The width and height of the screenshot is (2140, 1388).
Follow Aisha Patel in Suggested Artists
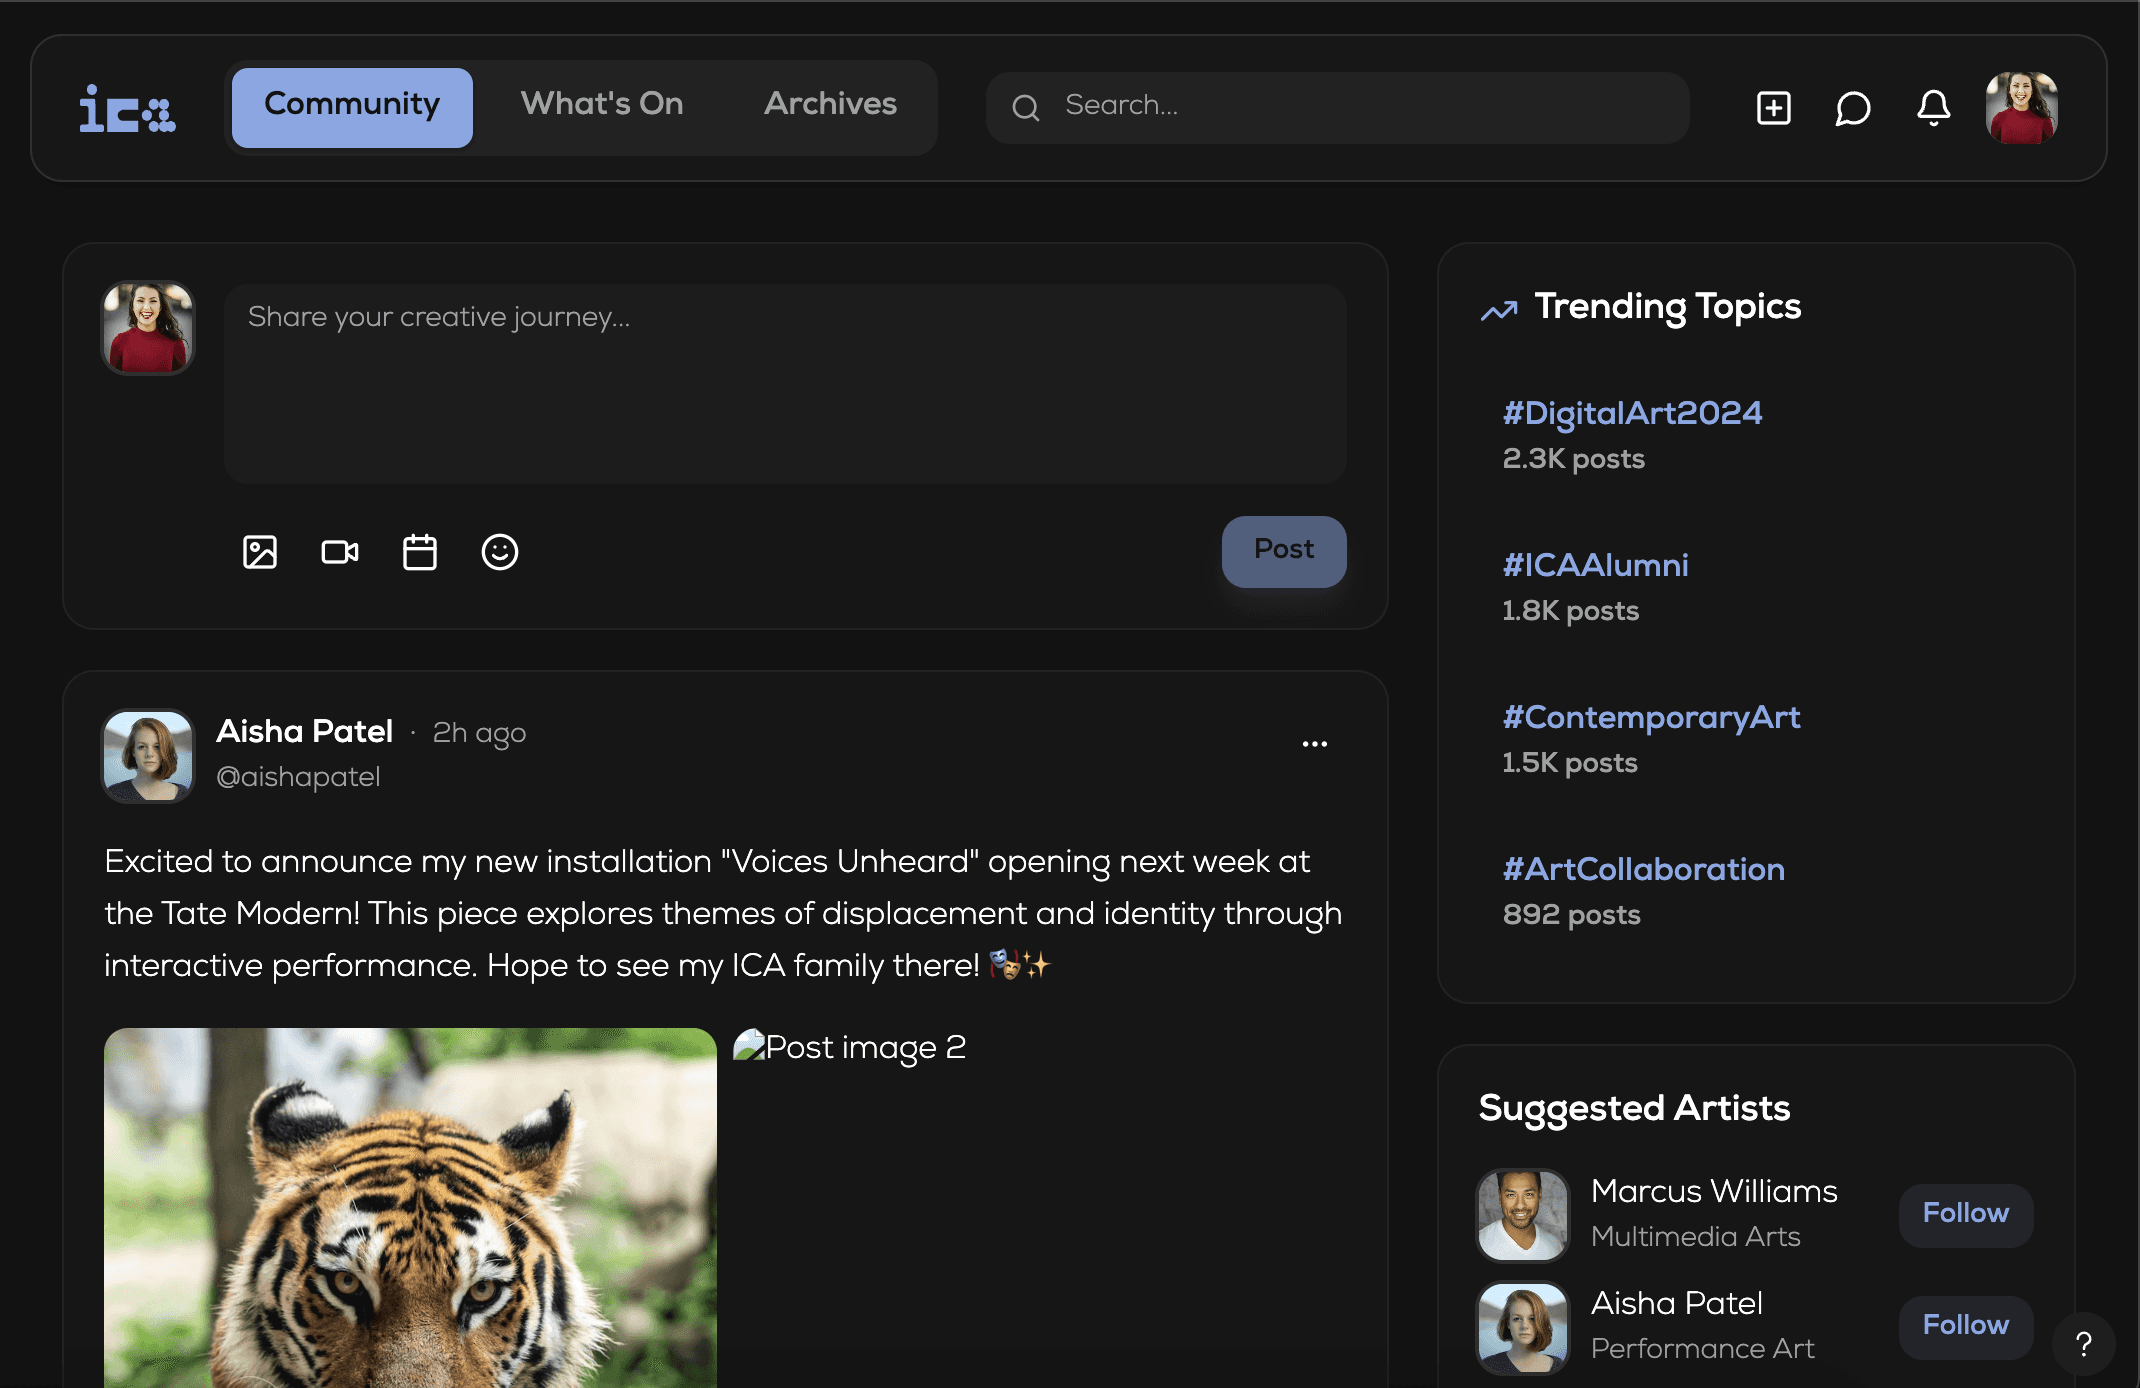1965,1325
